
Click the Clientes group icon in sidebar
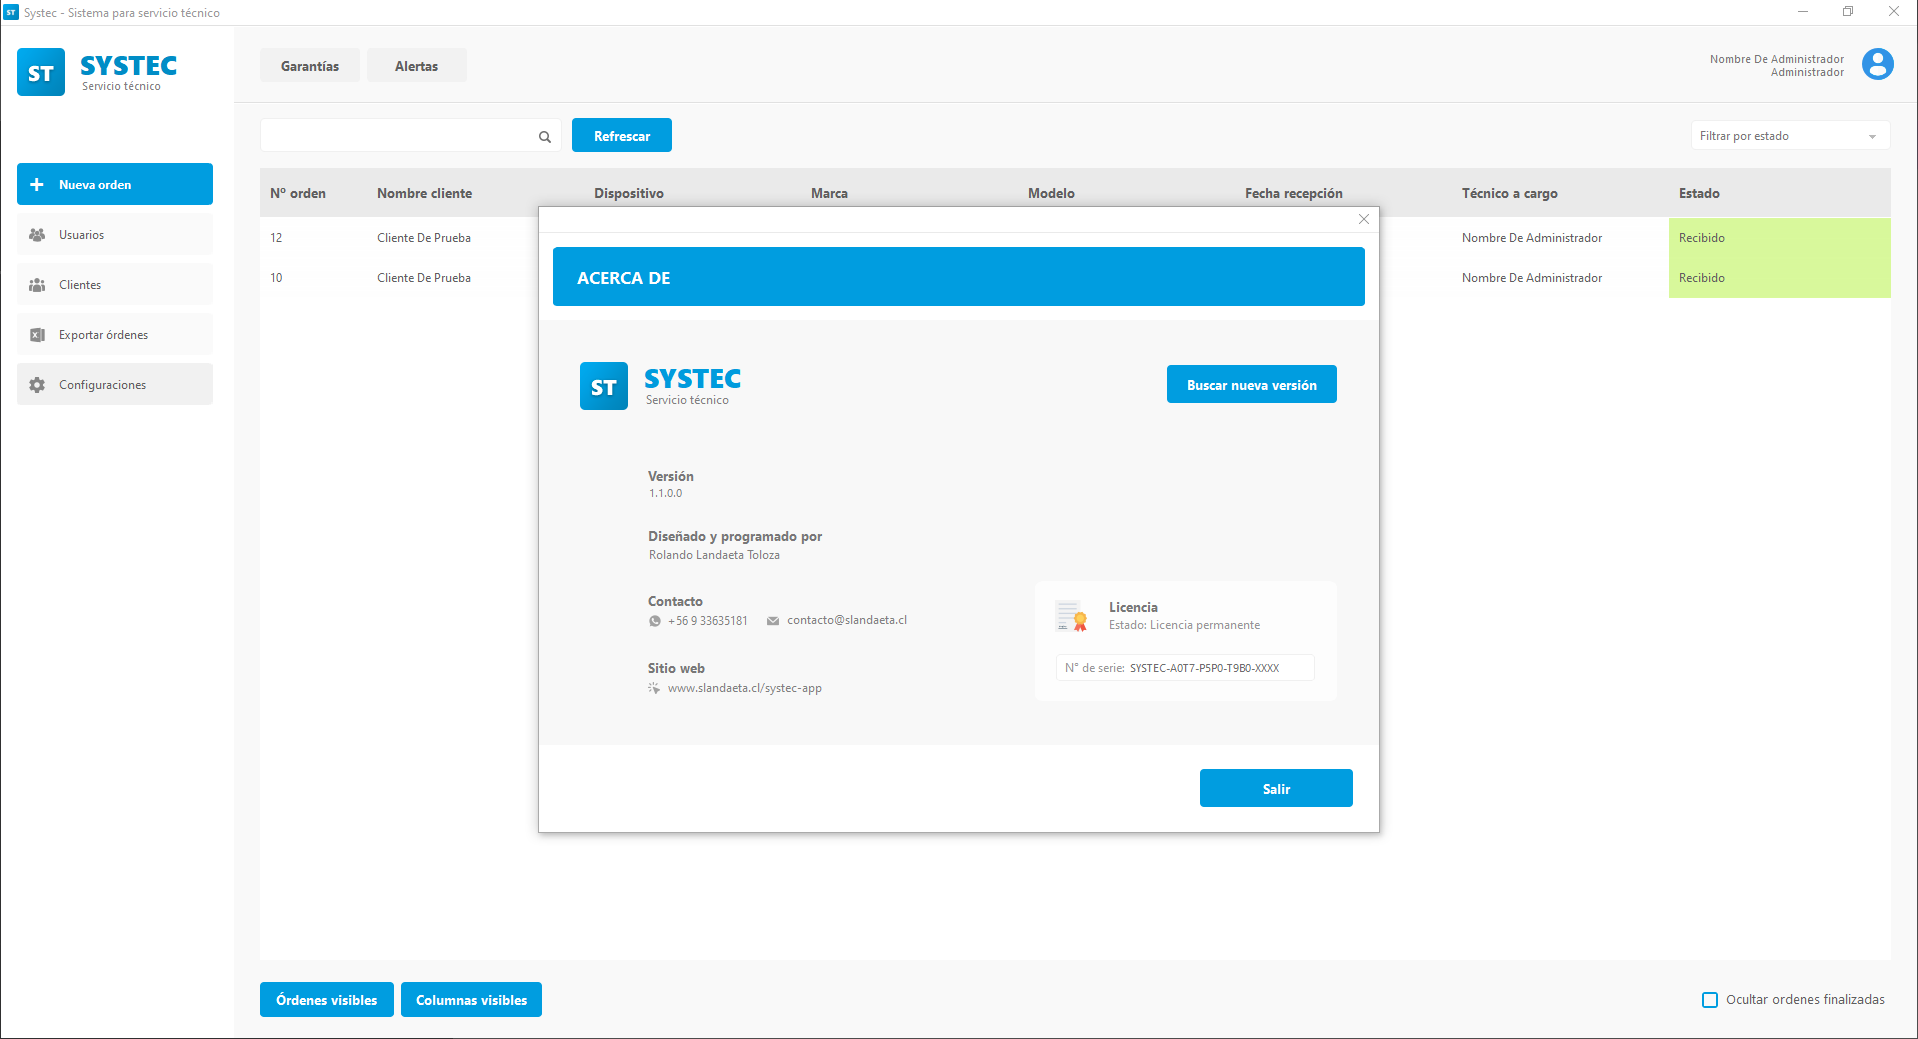coord(37,285)
